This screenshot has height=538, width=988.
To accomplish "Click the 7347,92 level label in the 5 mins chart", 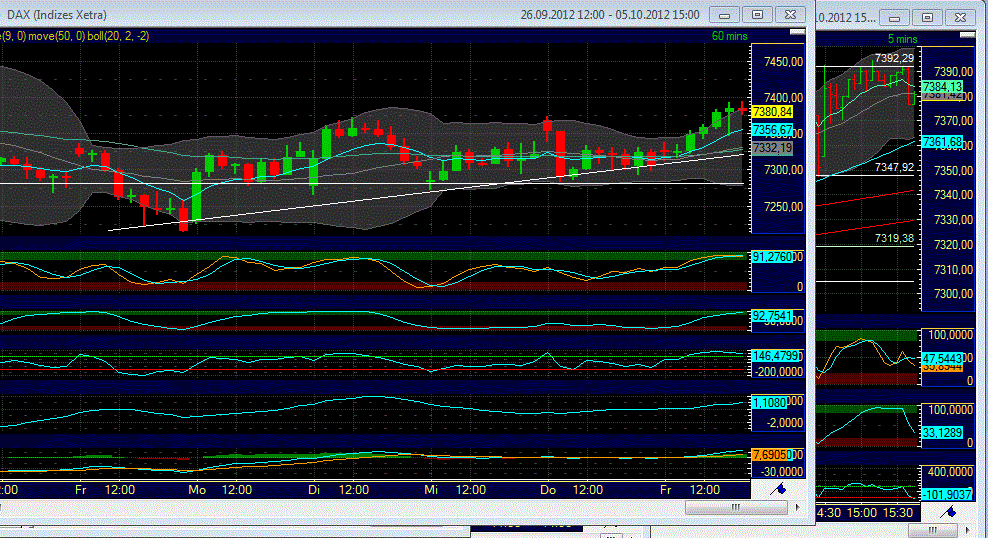I will (894, 168).
